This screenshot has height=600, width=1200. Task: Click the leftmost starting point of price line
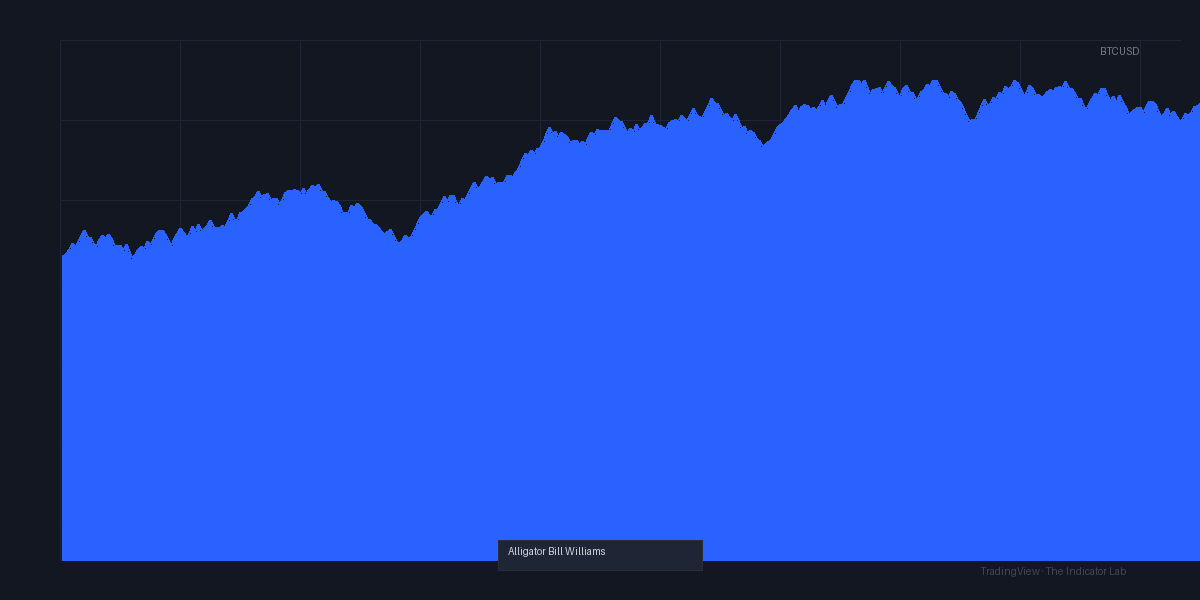[62, 256]
